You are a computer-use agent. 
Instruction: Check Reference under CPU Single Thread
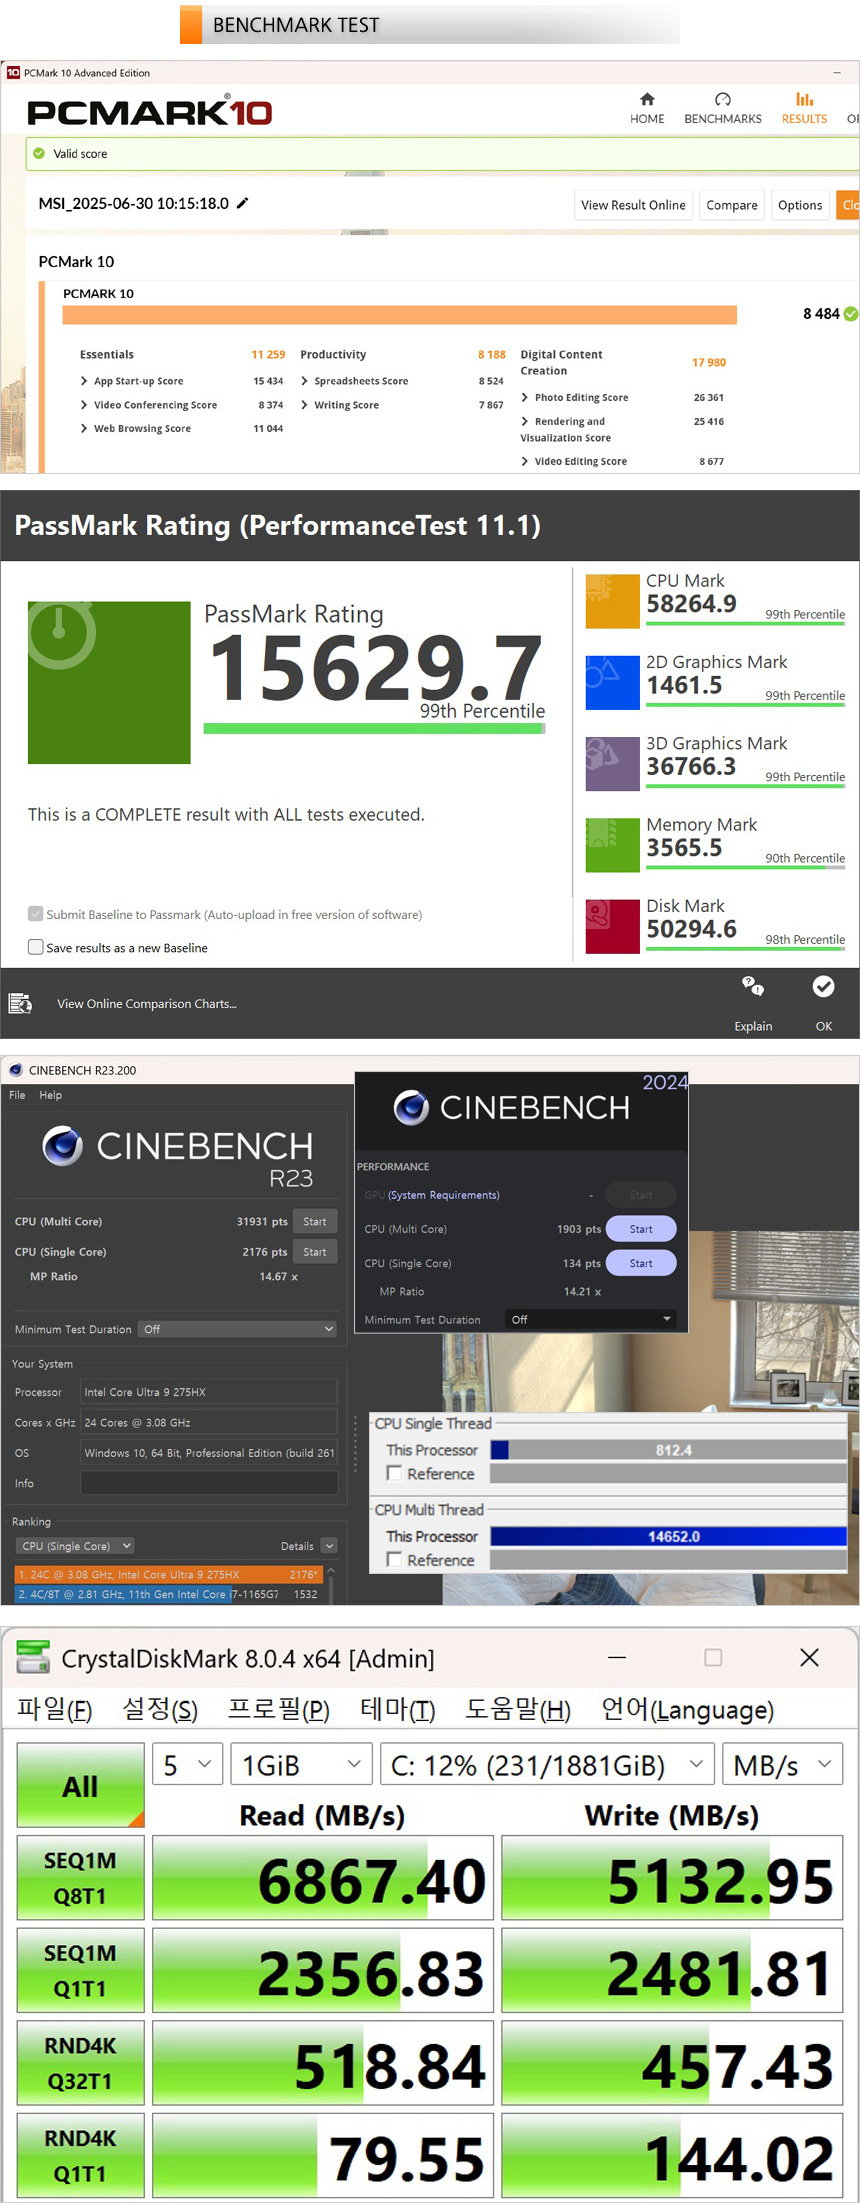pos(395,1473)
